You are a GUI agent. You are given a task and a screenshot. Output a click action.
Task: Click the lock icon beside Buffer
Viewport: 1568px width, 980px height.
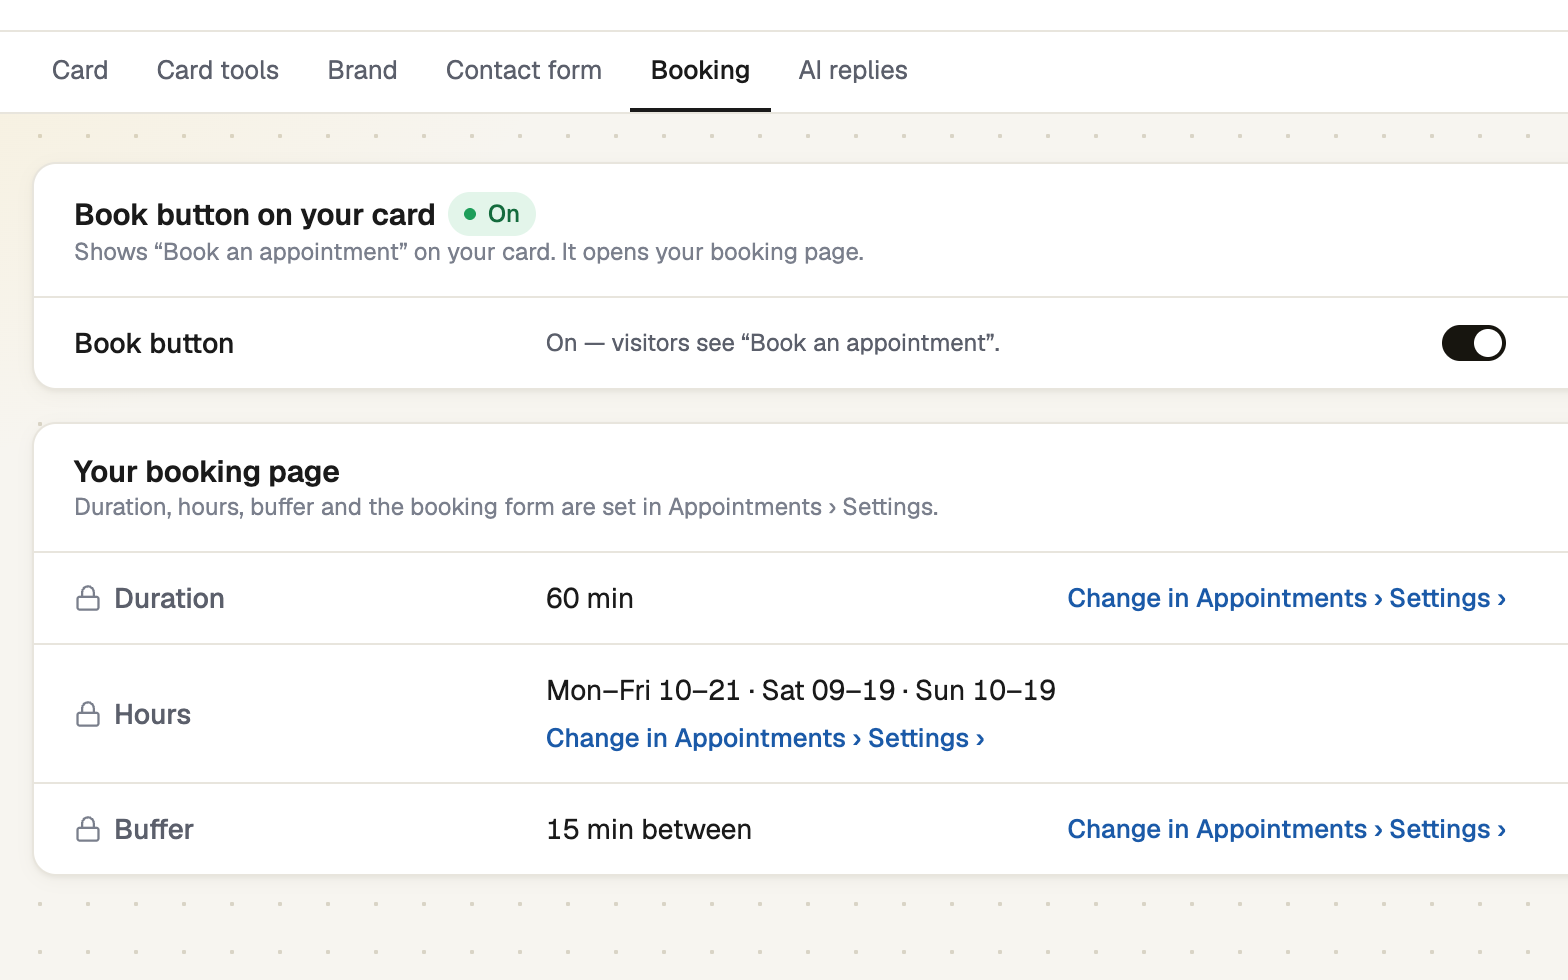click(x=88, y=829)
